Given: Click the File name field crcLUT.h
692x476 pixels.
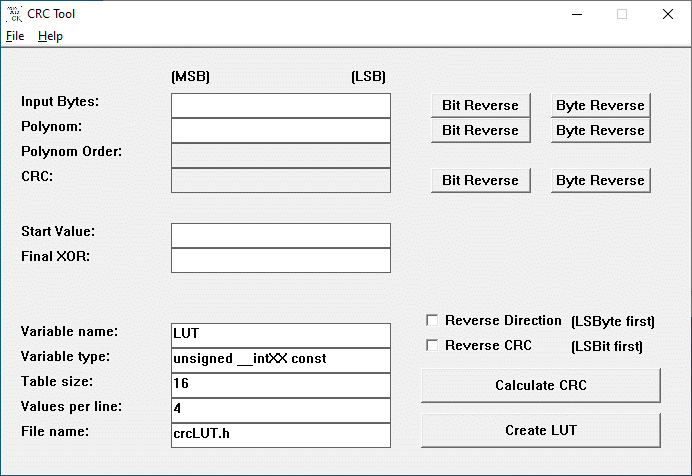Looking at the screenshot, I should pos(281,435).
